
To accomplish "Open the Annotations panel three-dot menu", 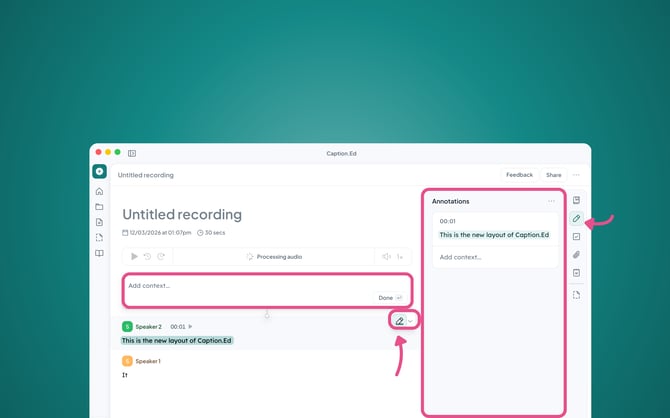I will tap(551, 201).
